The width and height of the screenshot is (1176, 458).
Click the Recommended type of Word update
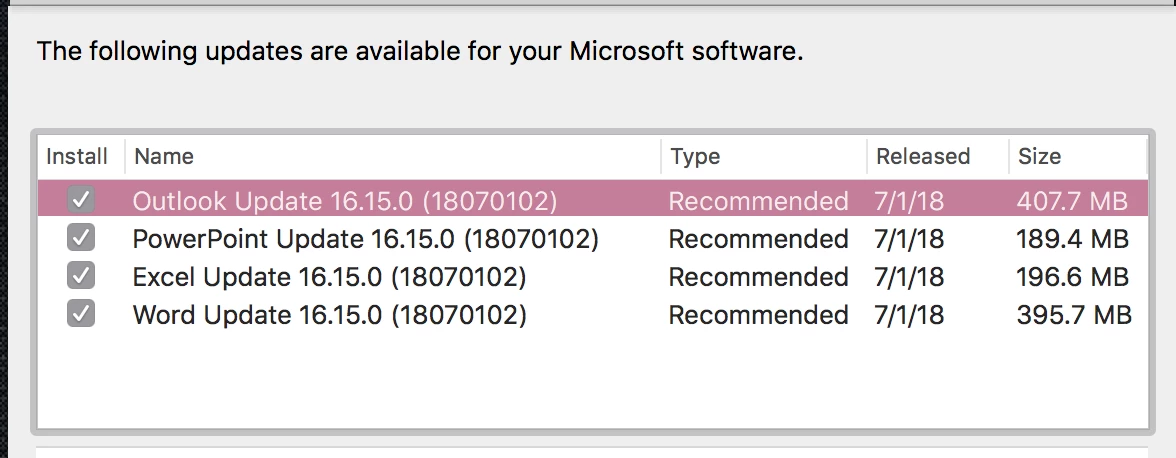(x=758, y=315)
